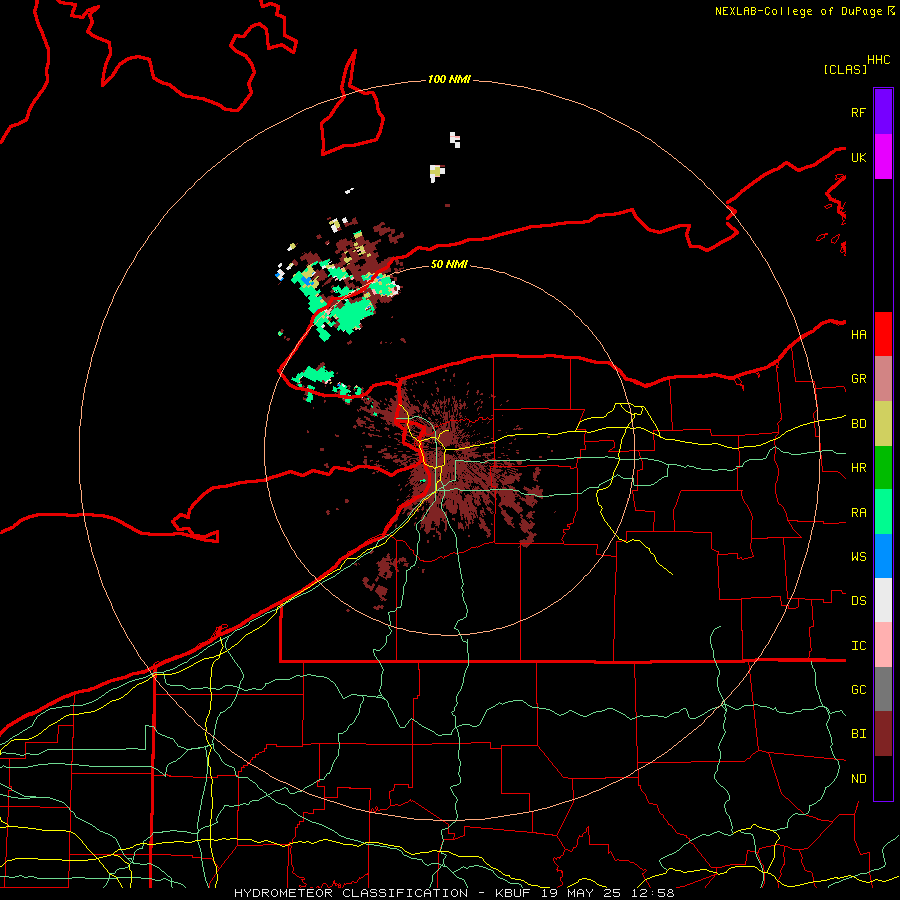Click the Hydrometeor Classification KBUF timestamp caption
900x900 pixels.
[454, 893]
